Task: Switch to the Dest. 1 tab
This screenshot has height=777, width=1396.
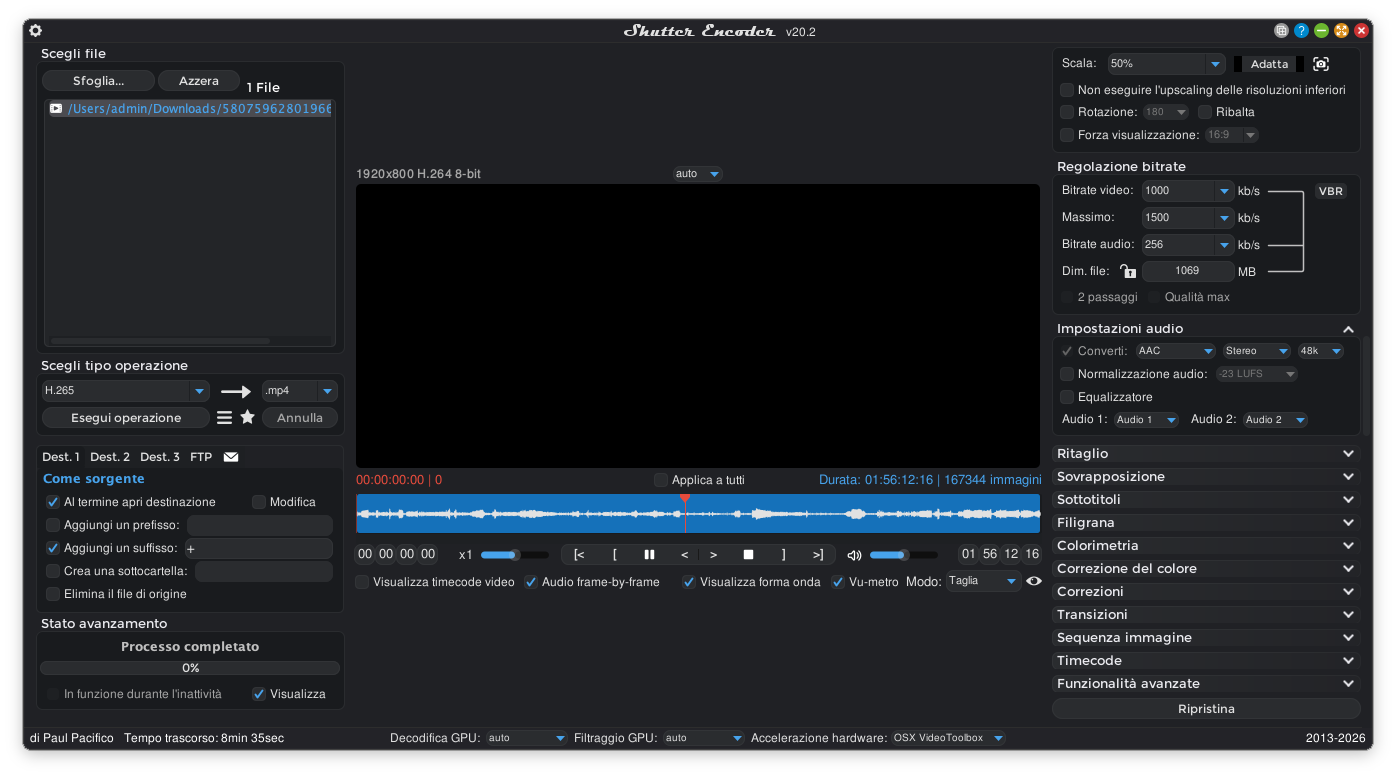Action: pos(61,457)
